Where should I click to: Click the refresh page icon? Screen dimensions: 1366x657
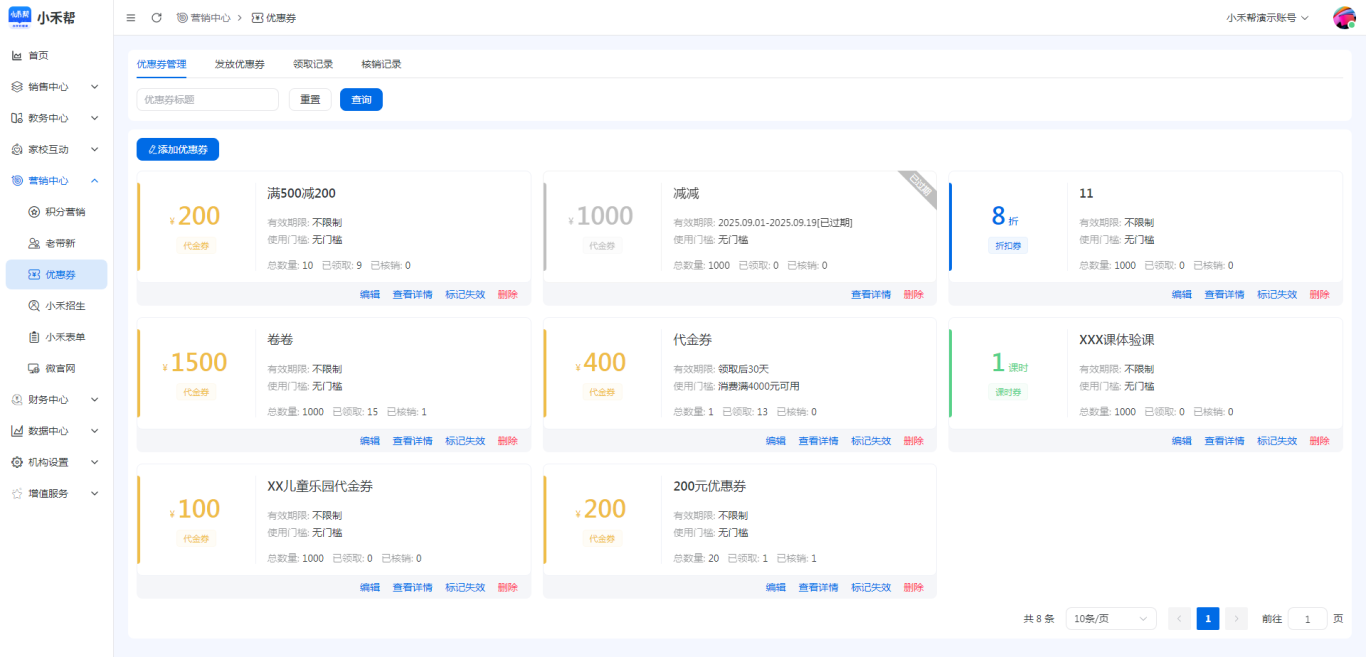(x=156, y=18)
